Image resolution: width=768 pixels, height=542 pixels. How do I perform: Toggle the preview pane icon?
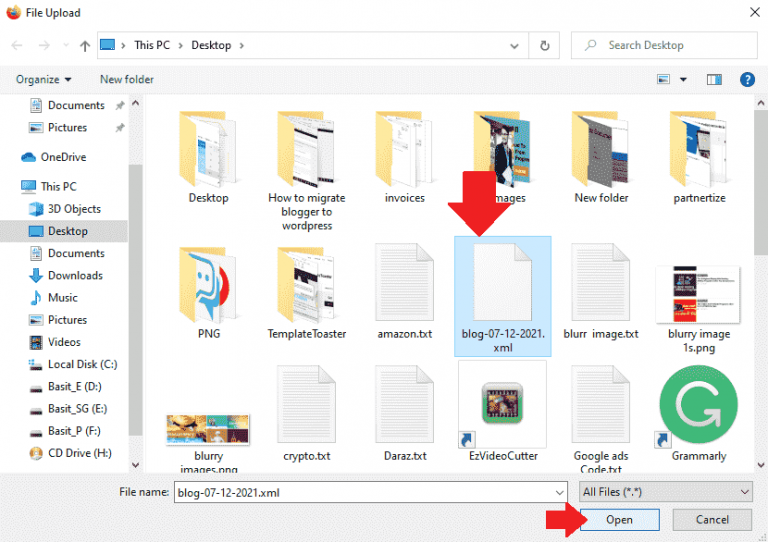(x=714, y=79)
